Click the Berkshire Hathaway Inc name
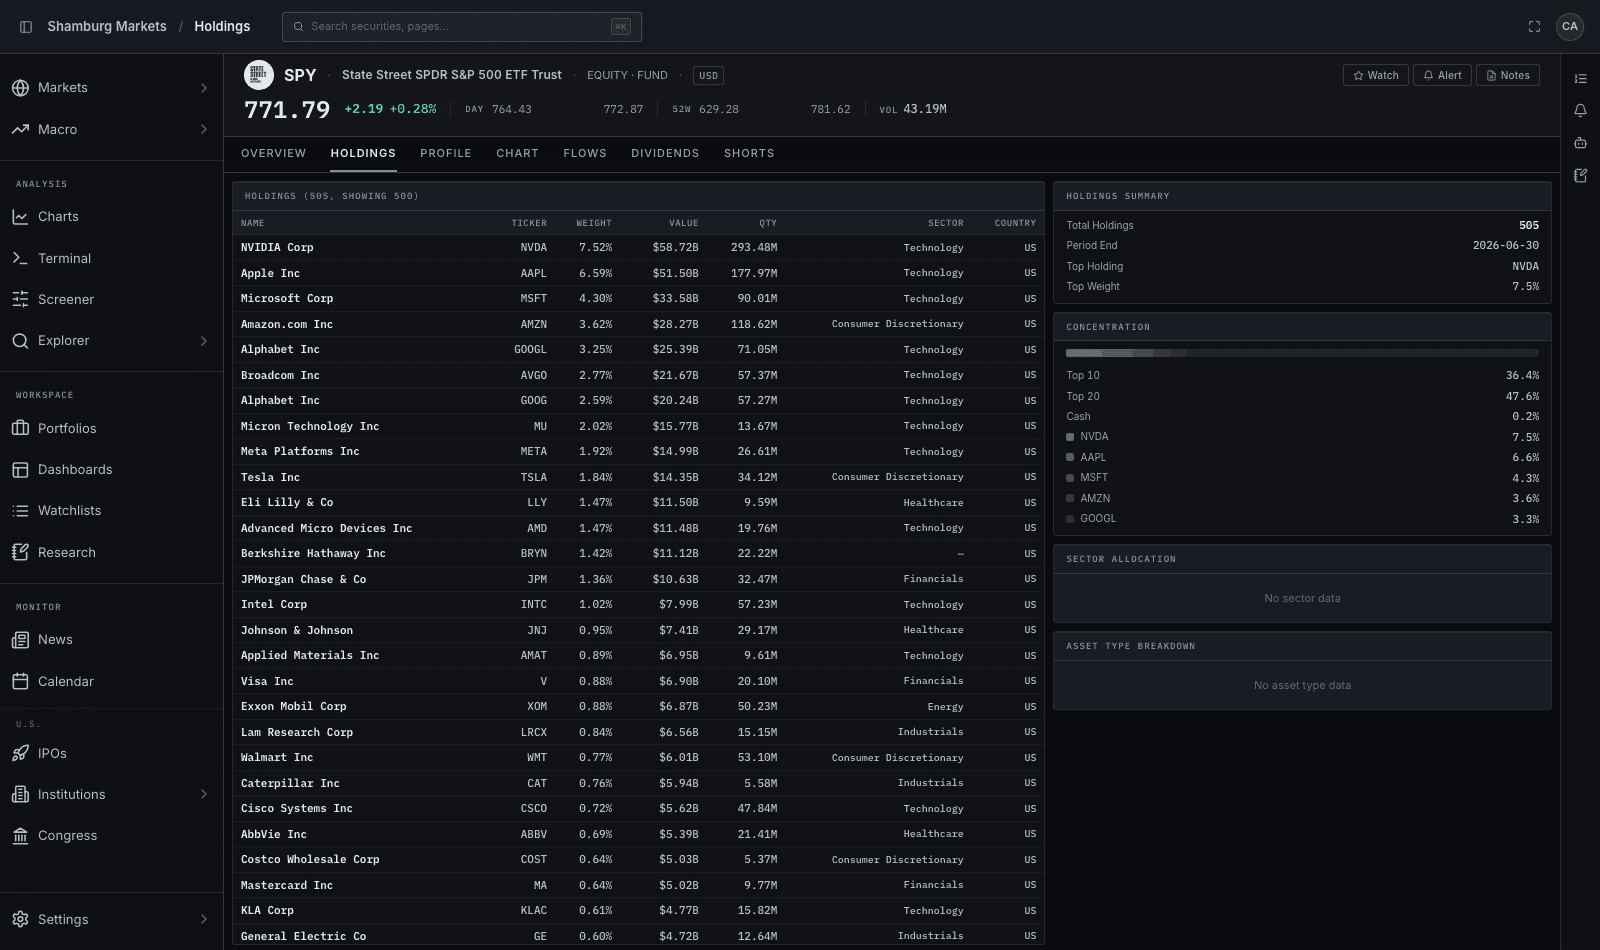The width and height of the screenshot is (1600, 950). point(313,553)
